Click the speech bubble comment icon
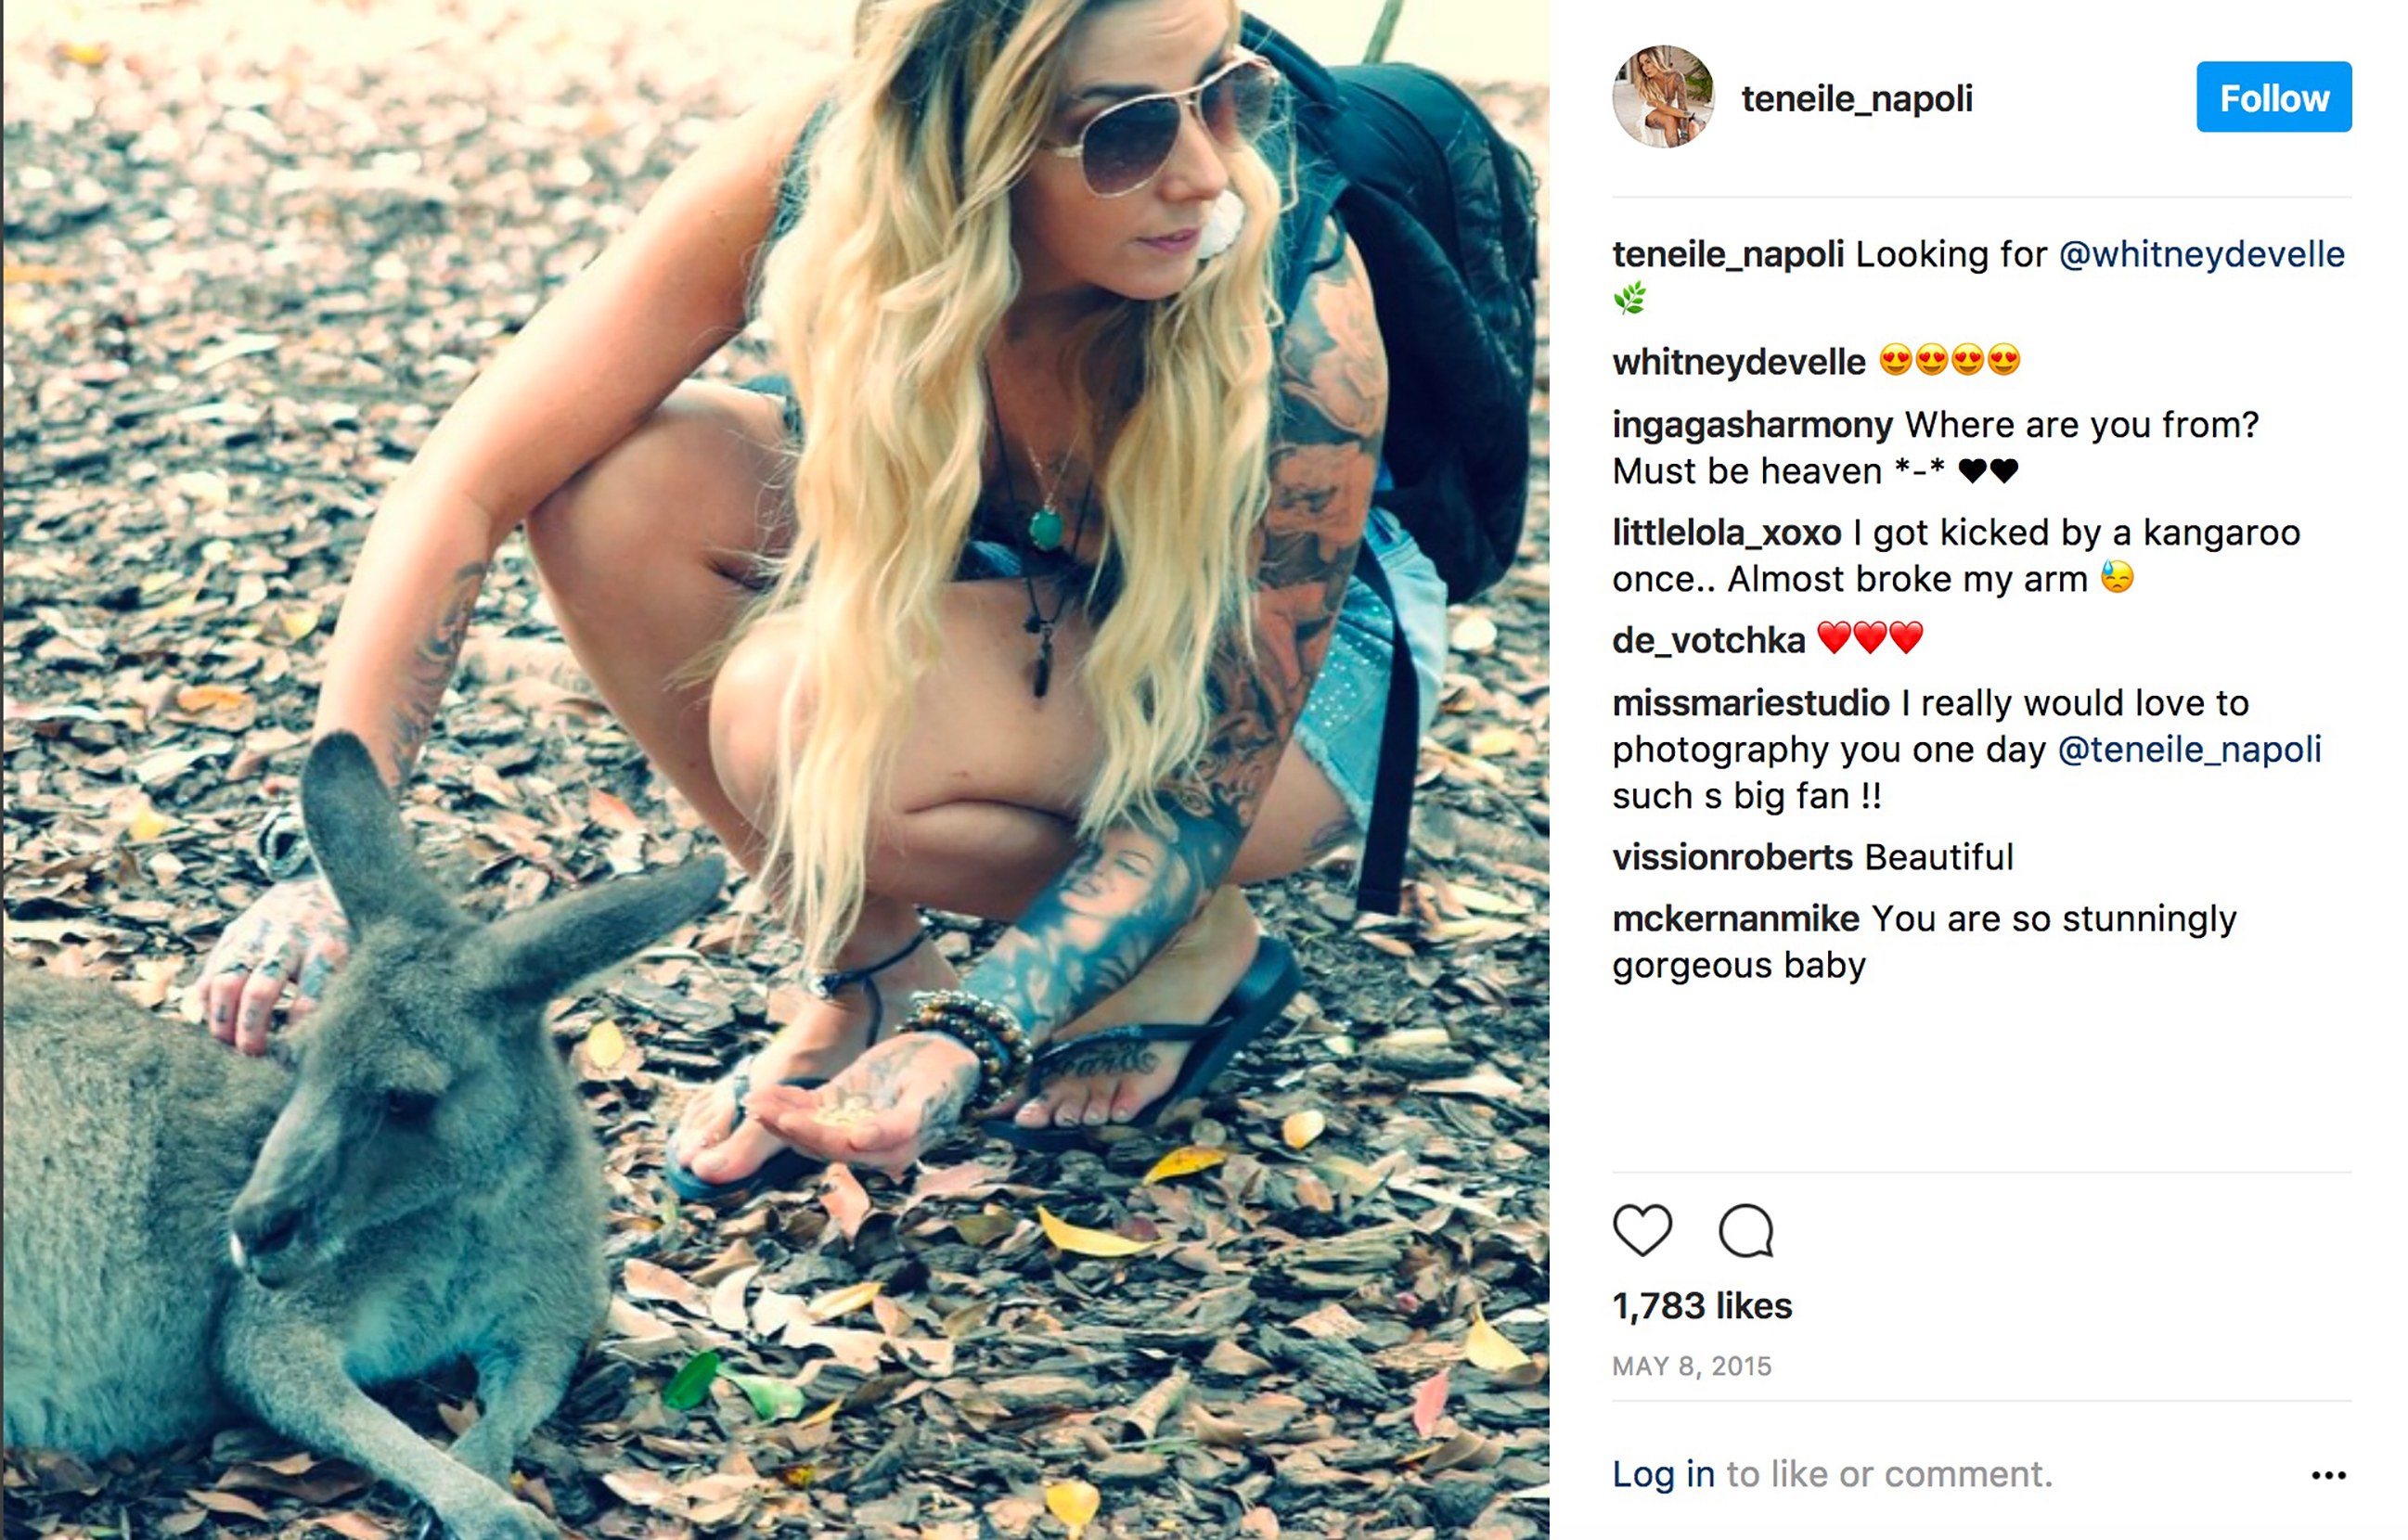Screen dimensions: 2408x1540 pyautogui.click(x=1746, y=1230)
